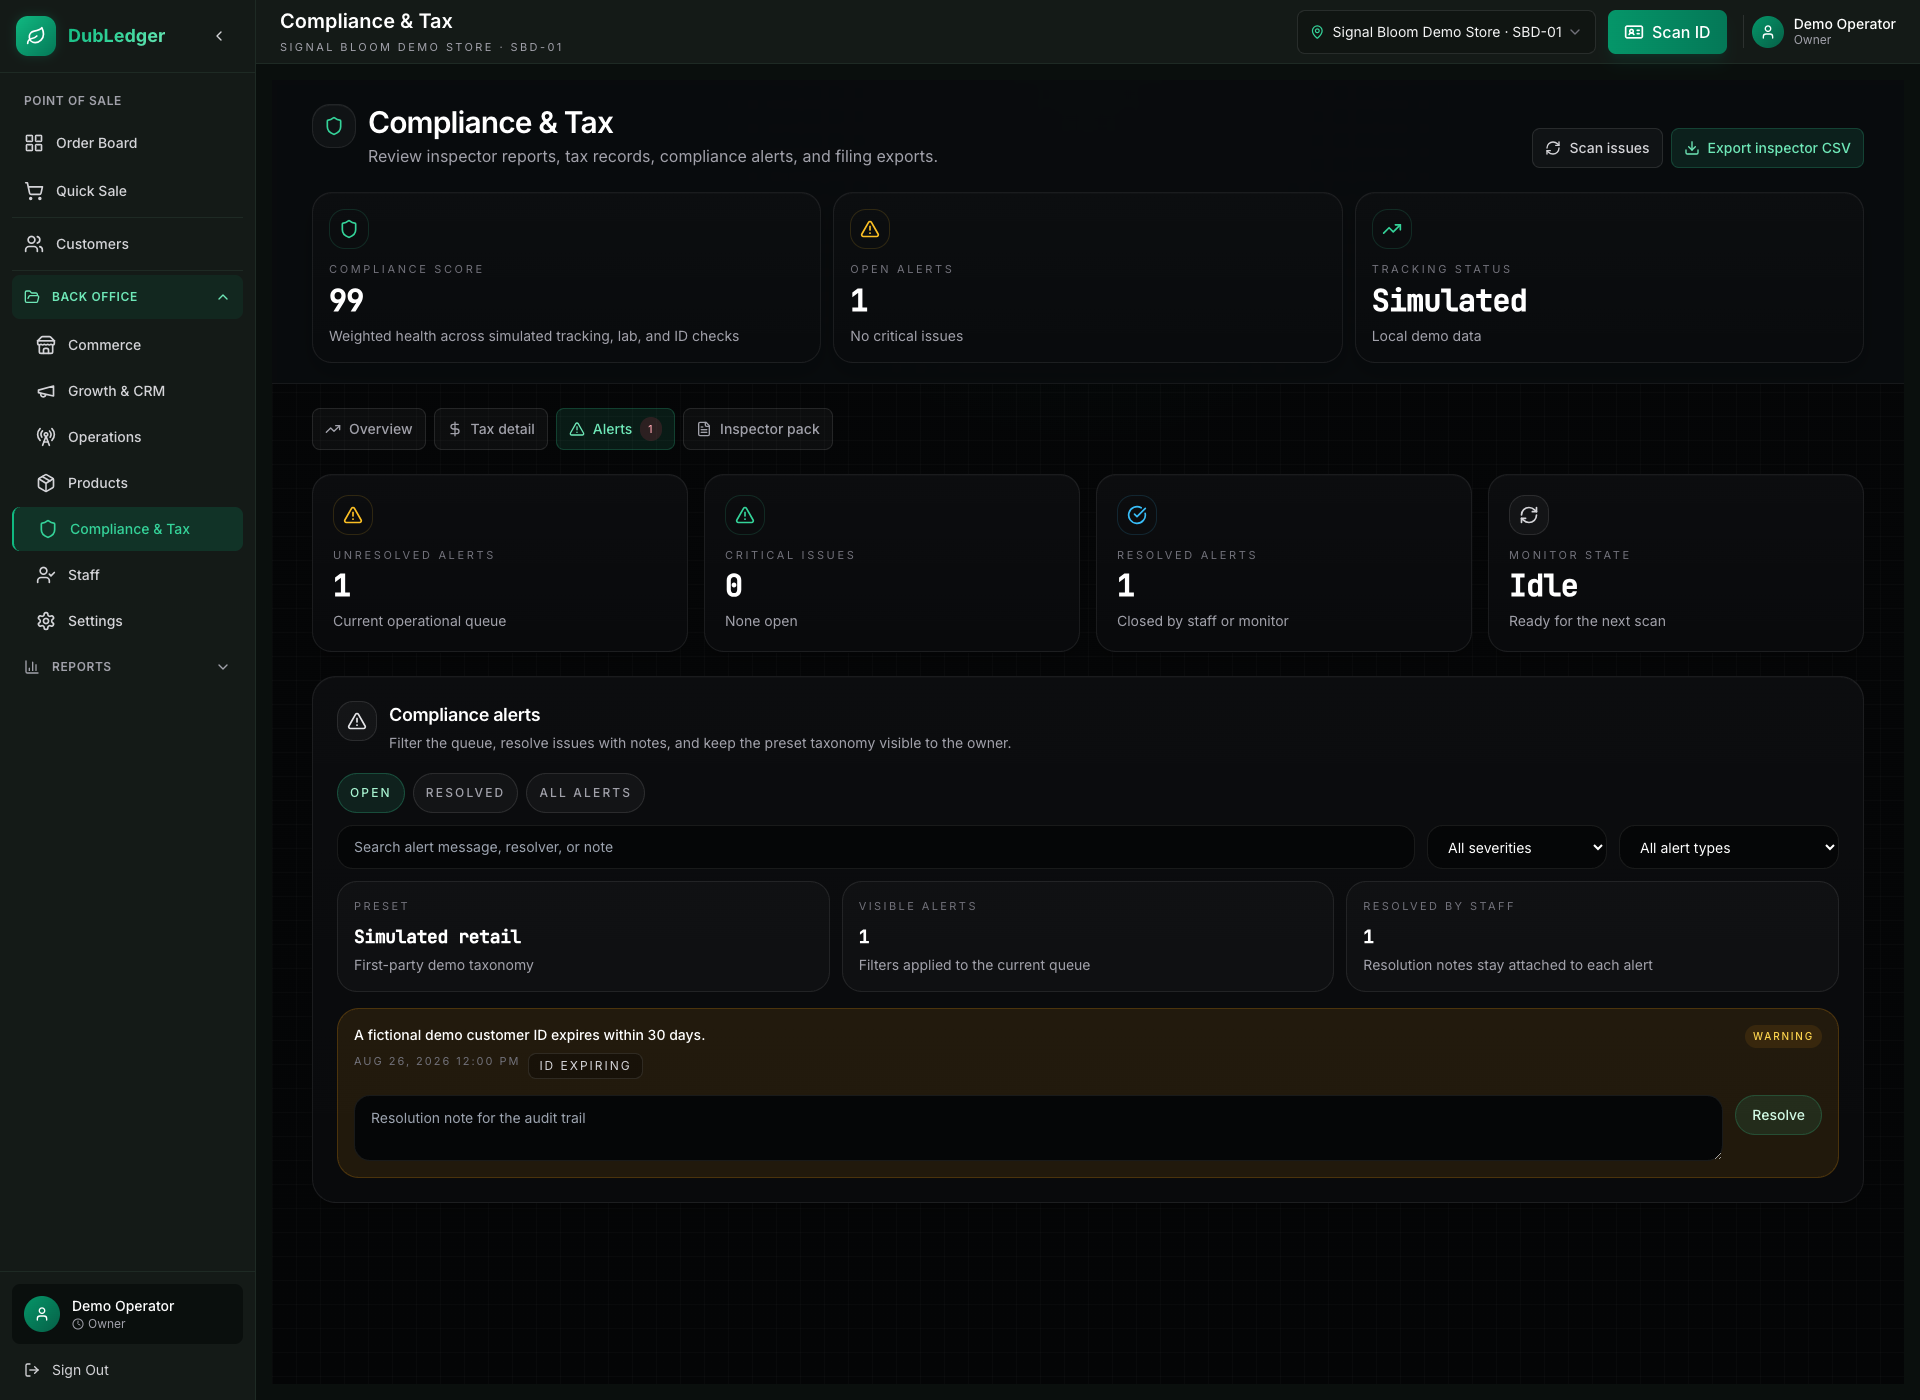The height and width of the screenshot is (1400, 1920).
Task: Click the Staff user-check icon
Action: click(x=46, y=575)
